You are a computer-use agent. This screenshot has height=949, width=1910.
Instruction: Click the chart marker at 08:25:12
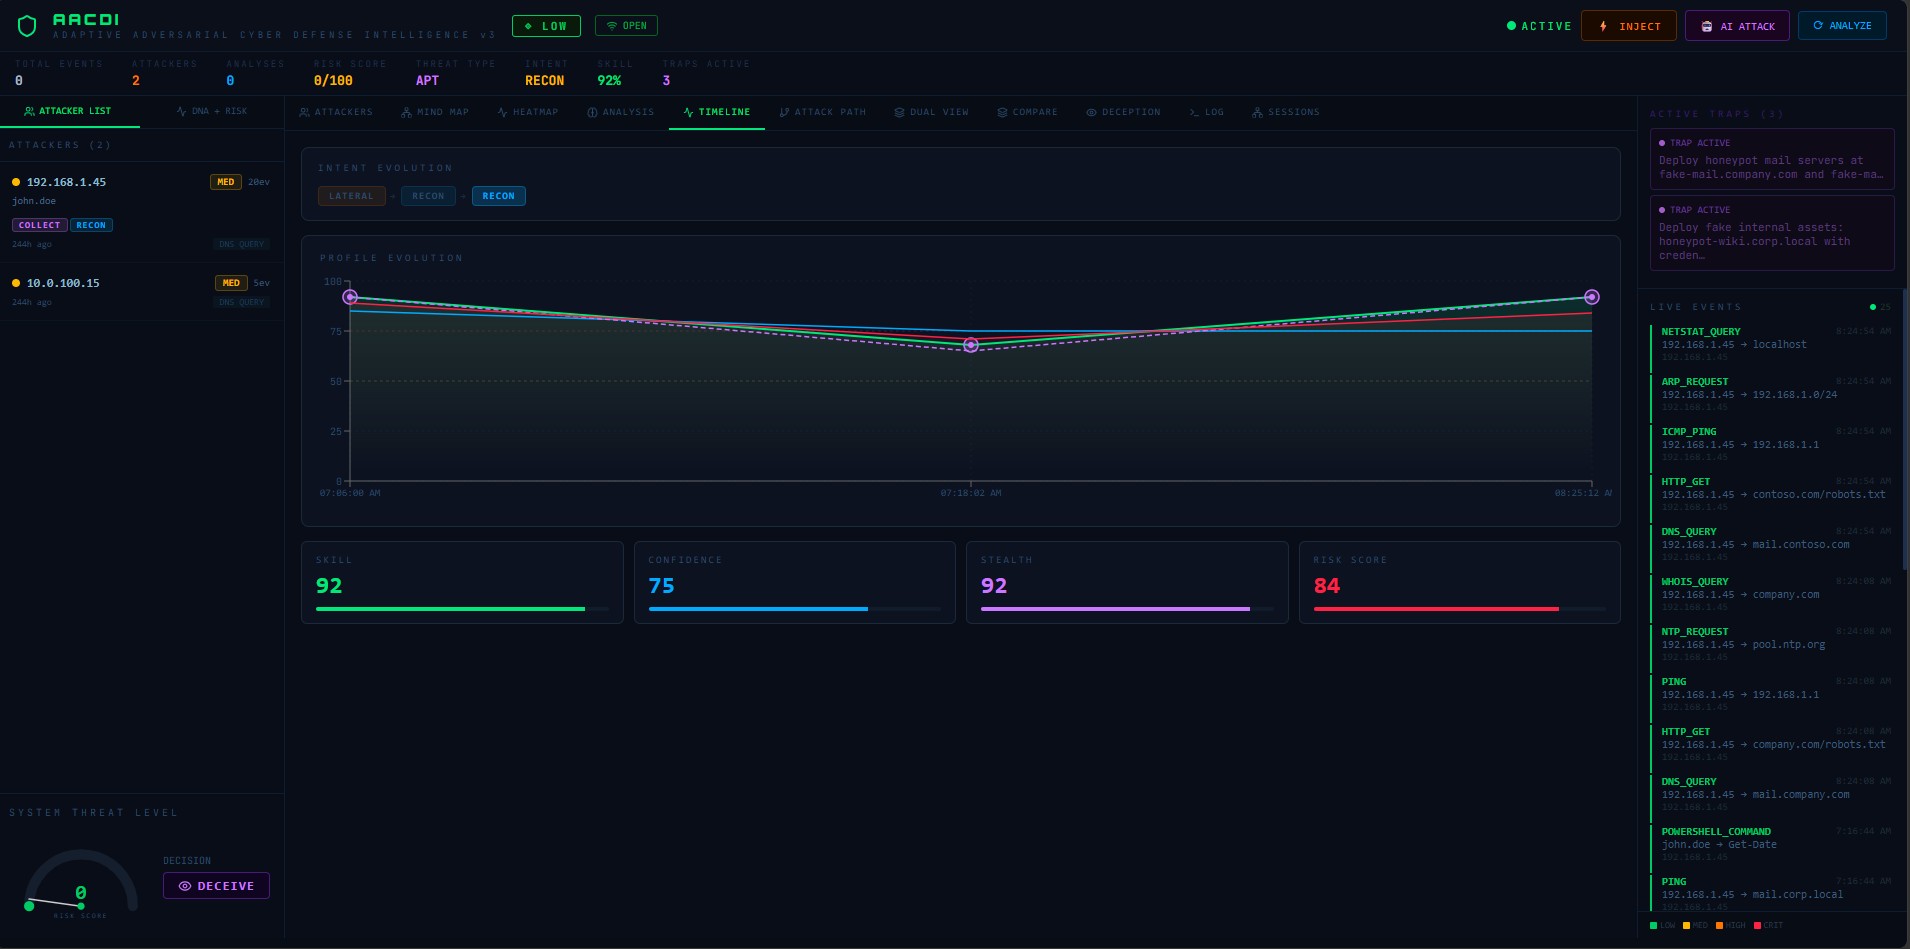tap(1592, 297)
